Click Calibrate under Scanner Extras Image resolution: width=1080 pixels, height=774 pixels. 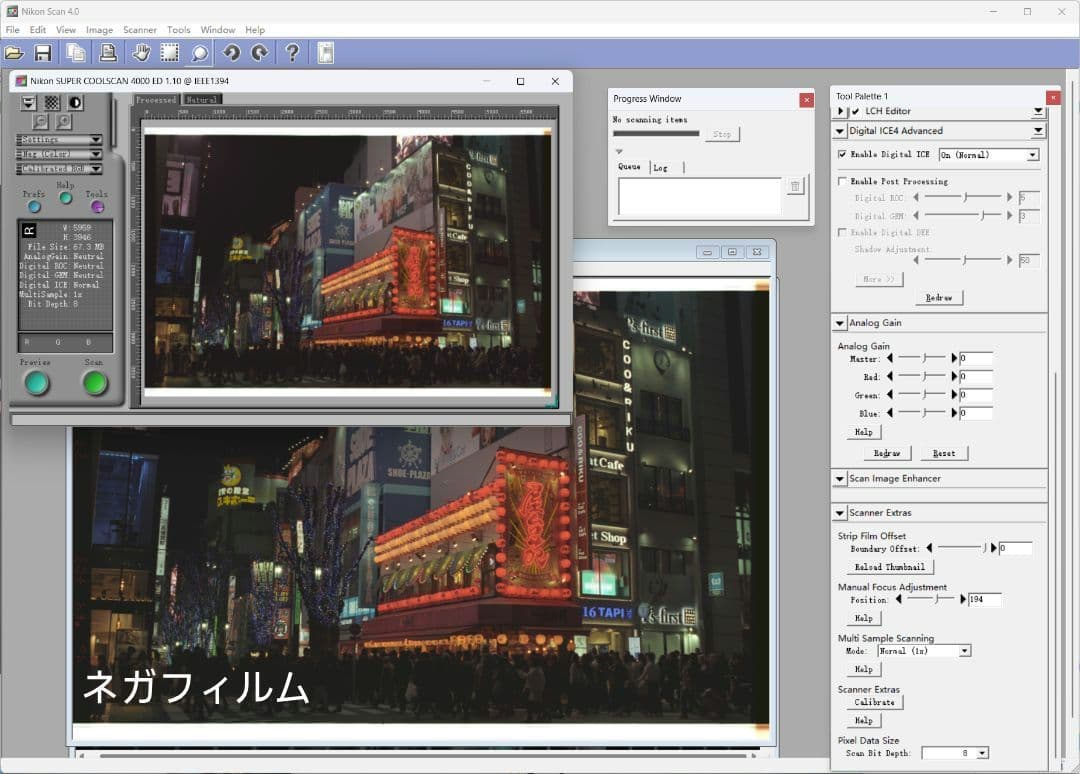(873, 702)
